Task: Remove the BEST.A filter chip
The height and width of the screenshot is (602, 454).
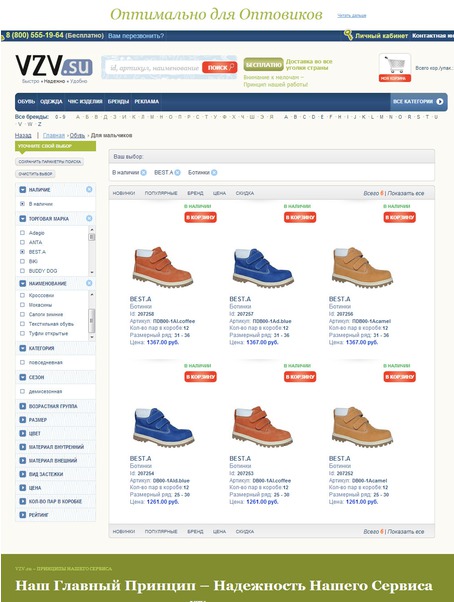Action: click(x=177, y=173)
